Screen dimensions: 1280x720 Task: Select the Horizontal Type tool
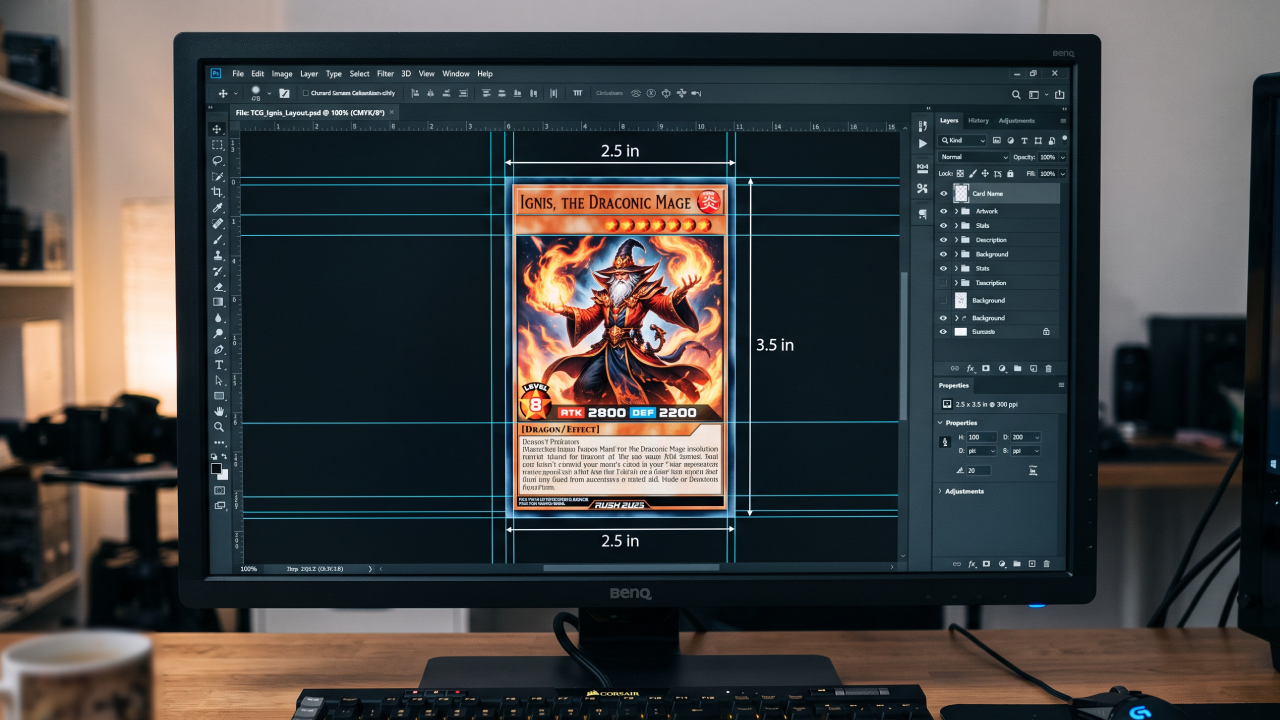click(218, 365)
